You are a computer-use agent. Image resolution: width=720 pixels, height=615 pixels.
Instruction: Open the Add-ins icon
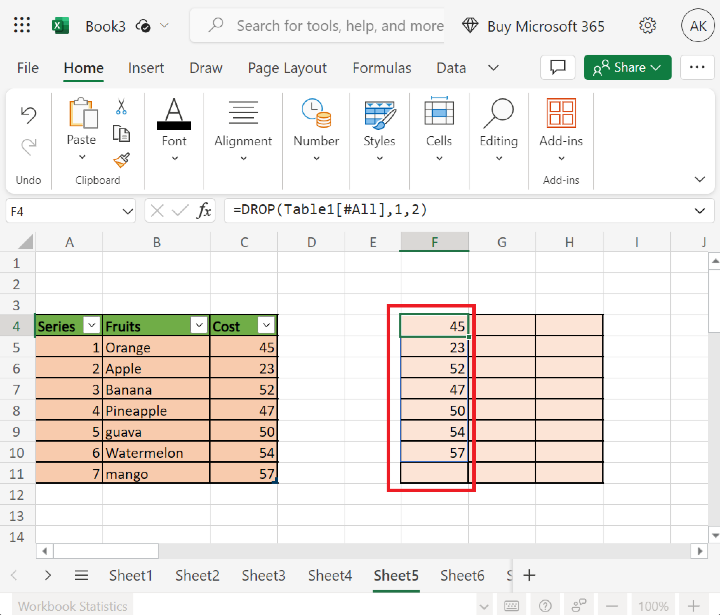click(x=561, y=113)
